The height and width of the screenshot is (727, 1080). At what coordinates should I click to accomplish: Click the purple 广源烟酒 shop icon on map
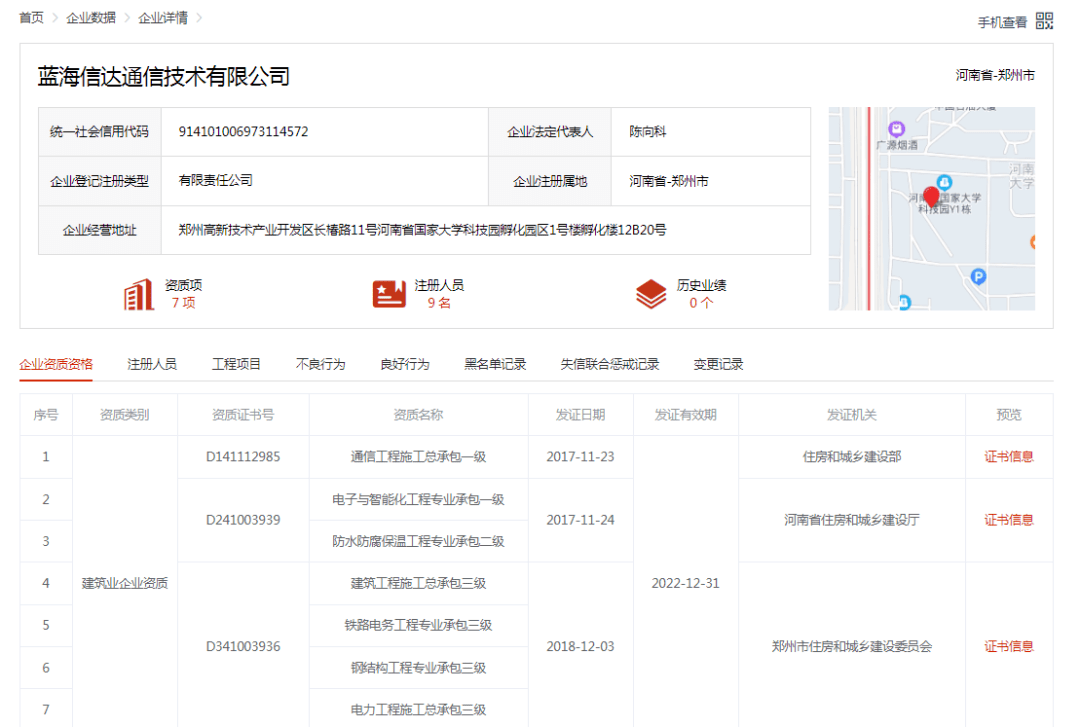pos(896,129)
